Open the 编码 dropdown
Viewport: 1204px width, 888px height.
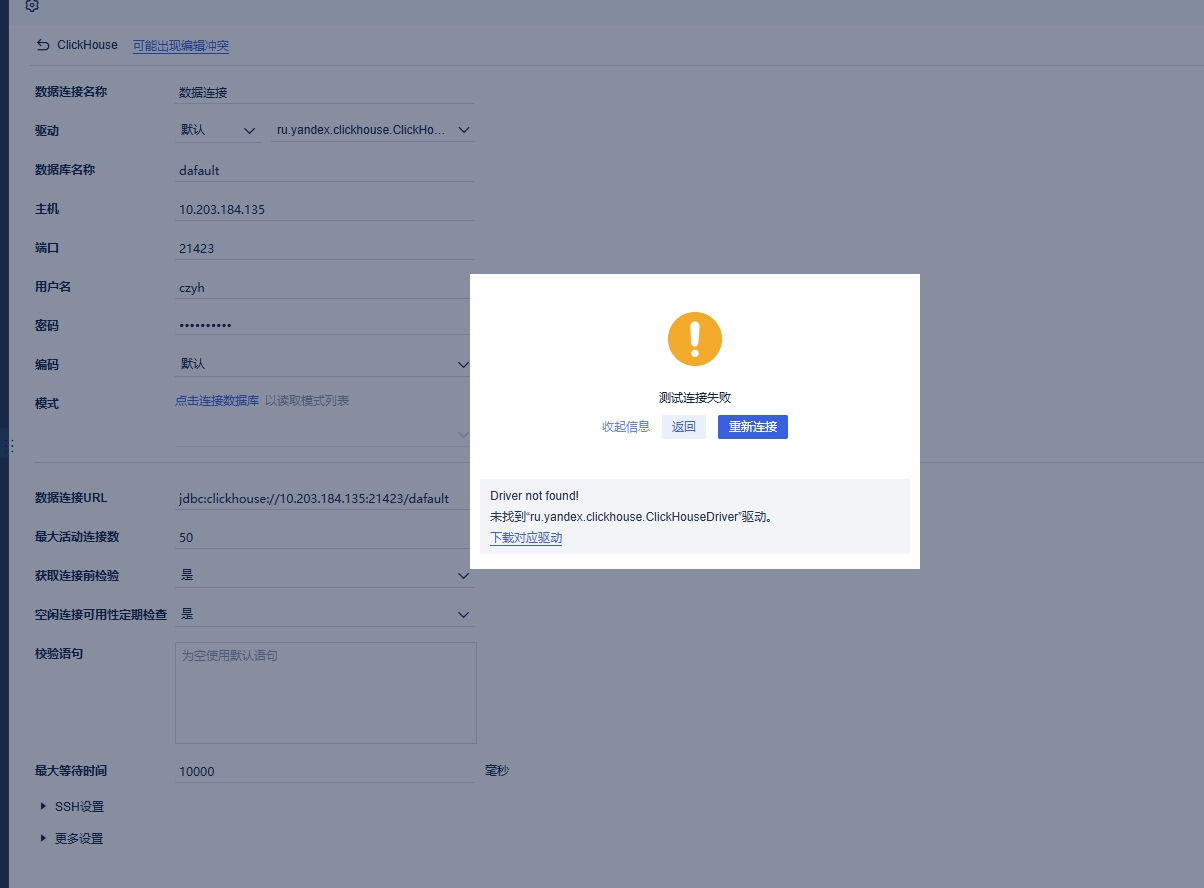[x=322, y=364]
